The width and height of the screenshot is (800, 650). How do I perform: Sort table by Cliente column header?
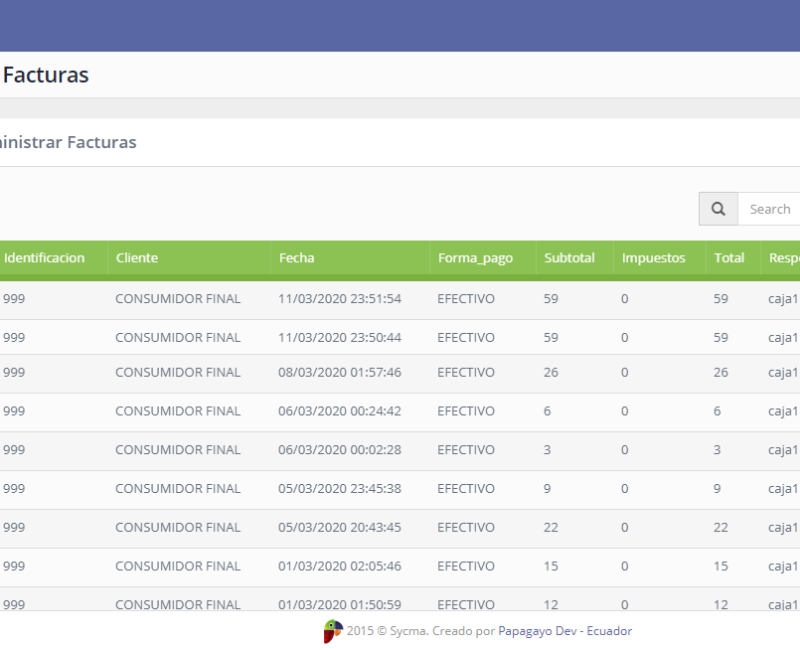click(x=137, y=258)
